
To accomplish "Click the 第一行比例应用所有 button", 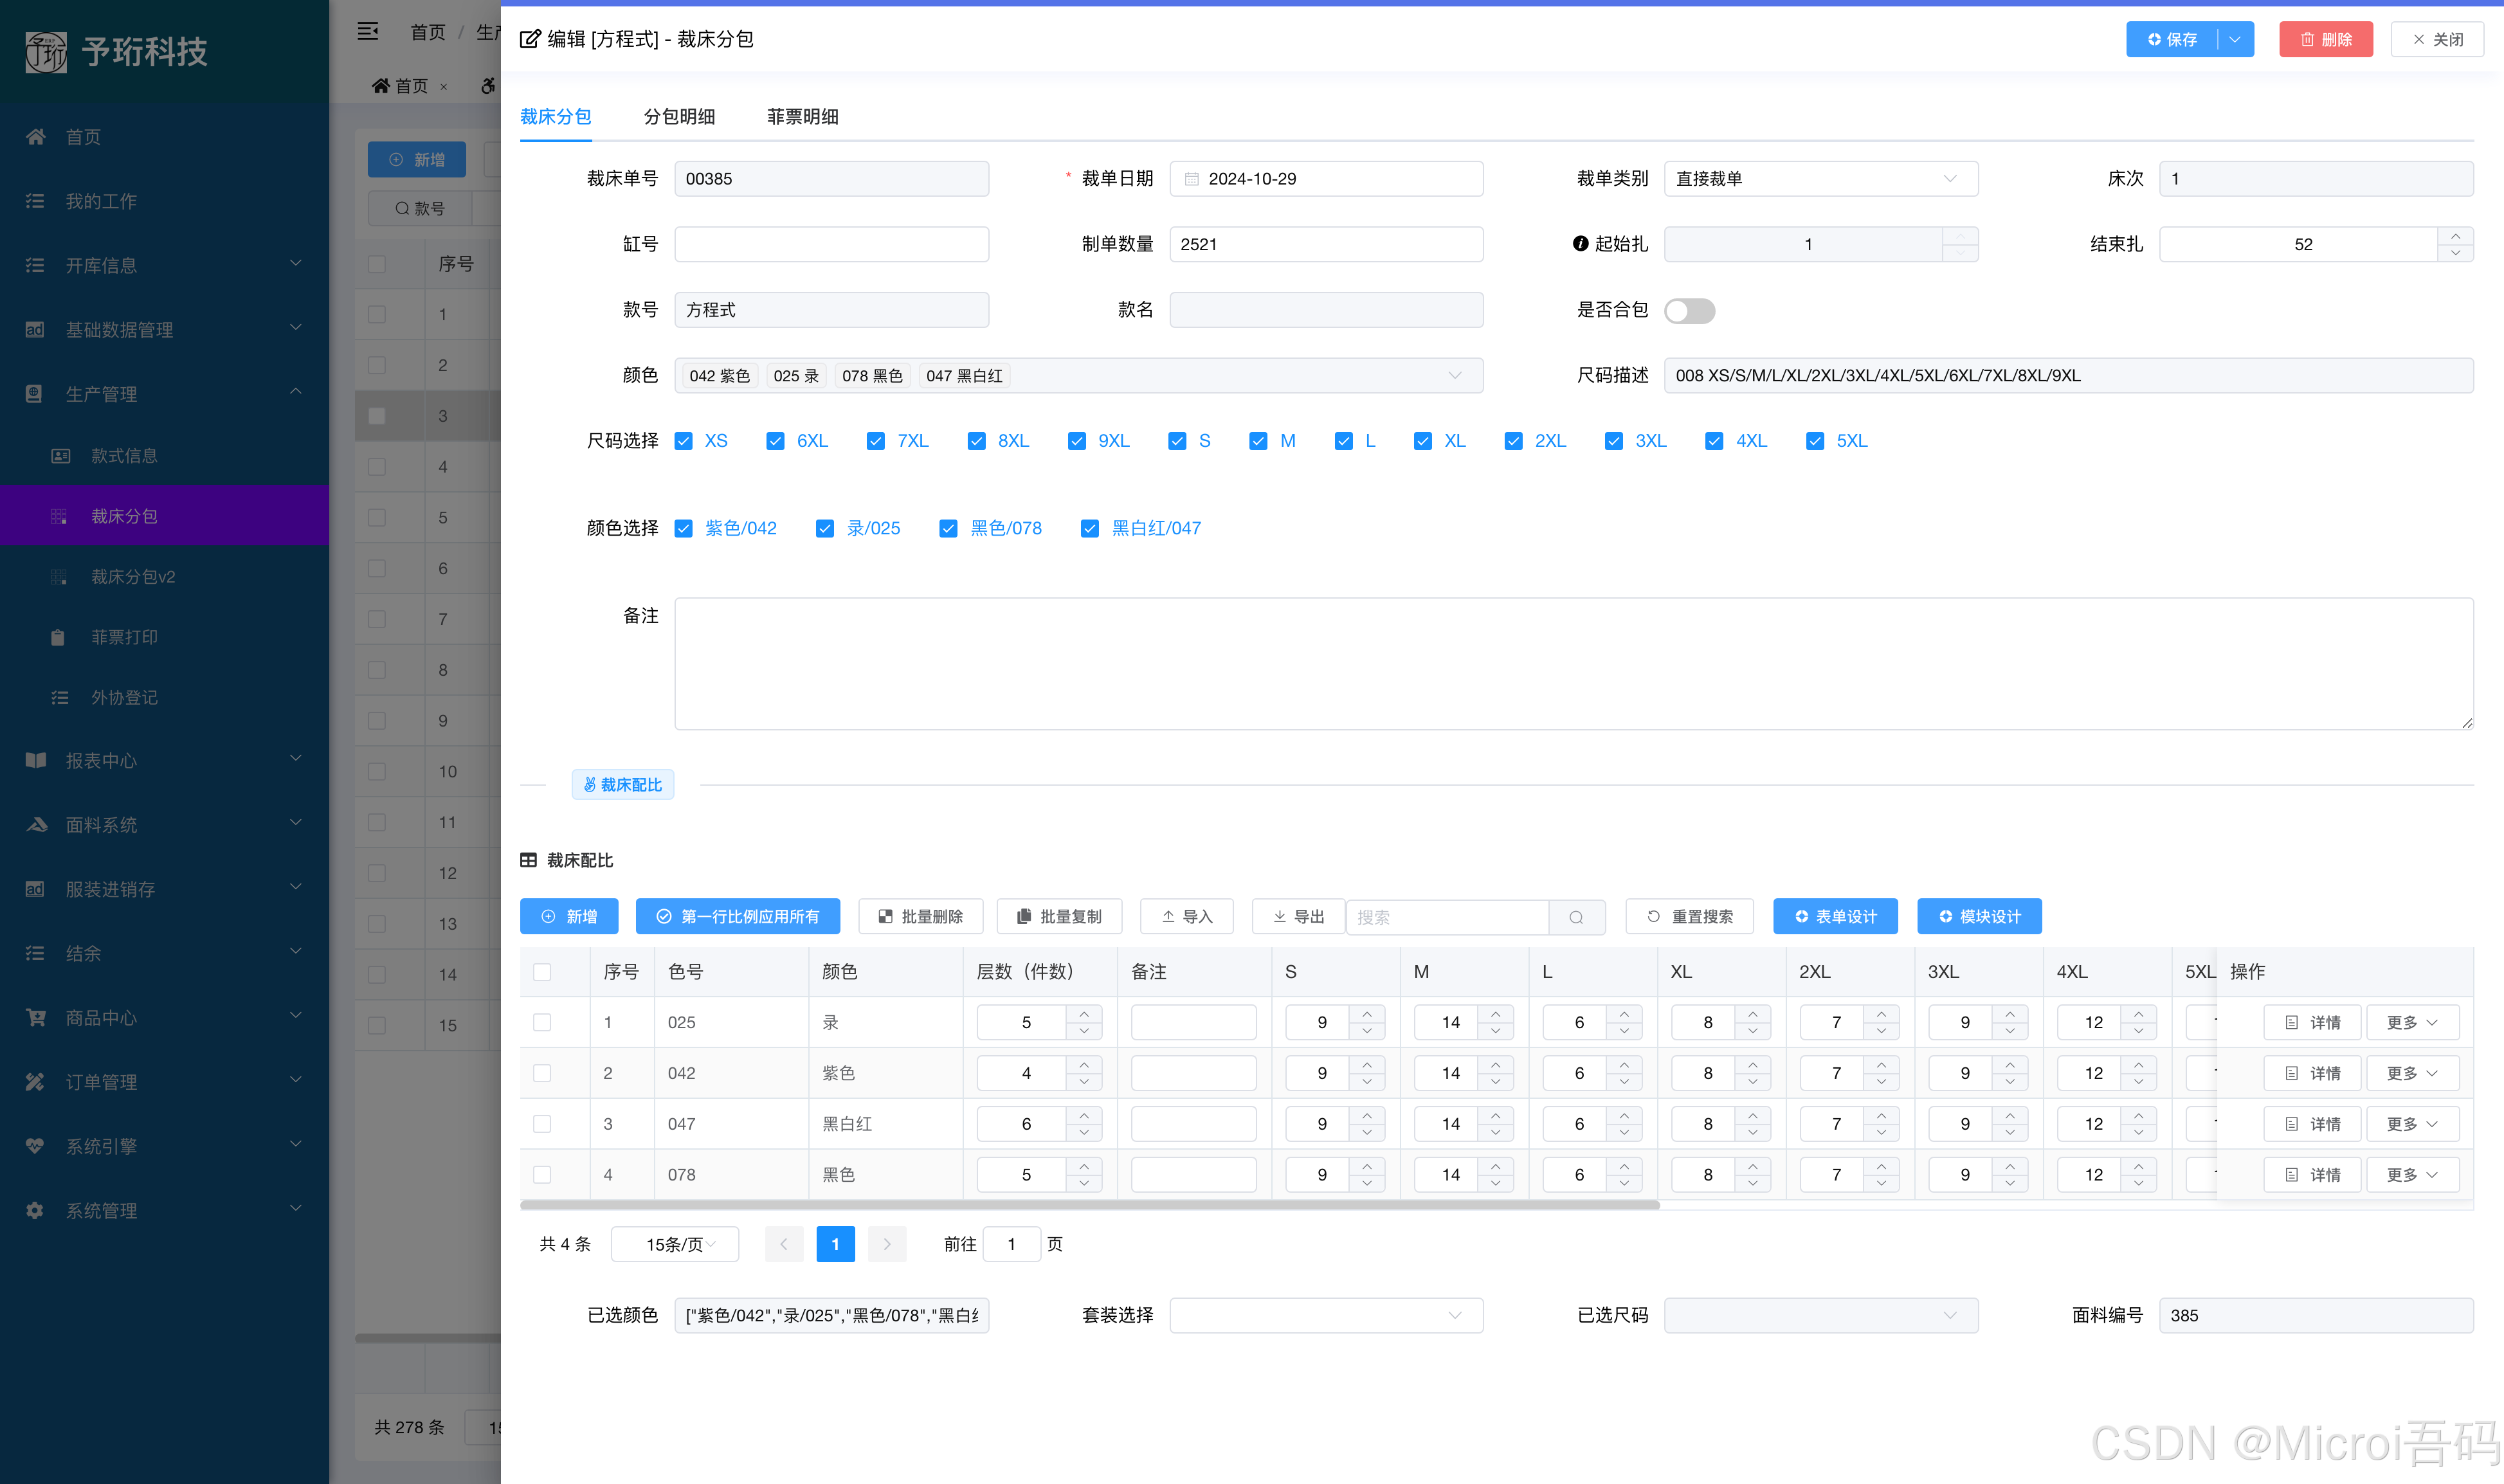I will click(x=738, y=916).
